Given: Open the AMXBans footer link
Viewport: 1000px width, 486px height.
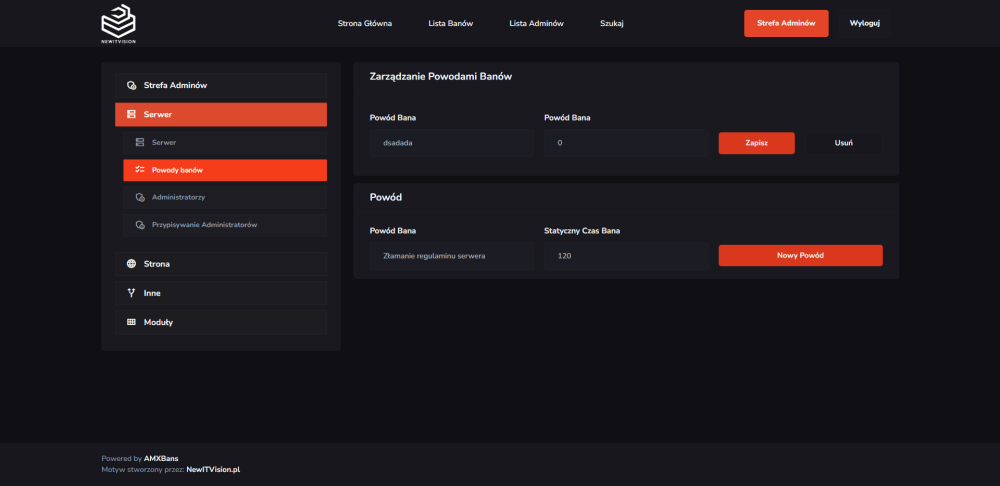Looking at the screenshot, I should [x=161, y=458].
